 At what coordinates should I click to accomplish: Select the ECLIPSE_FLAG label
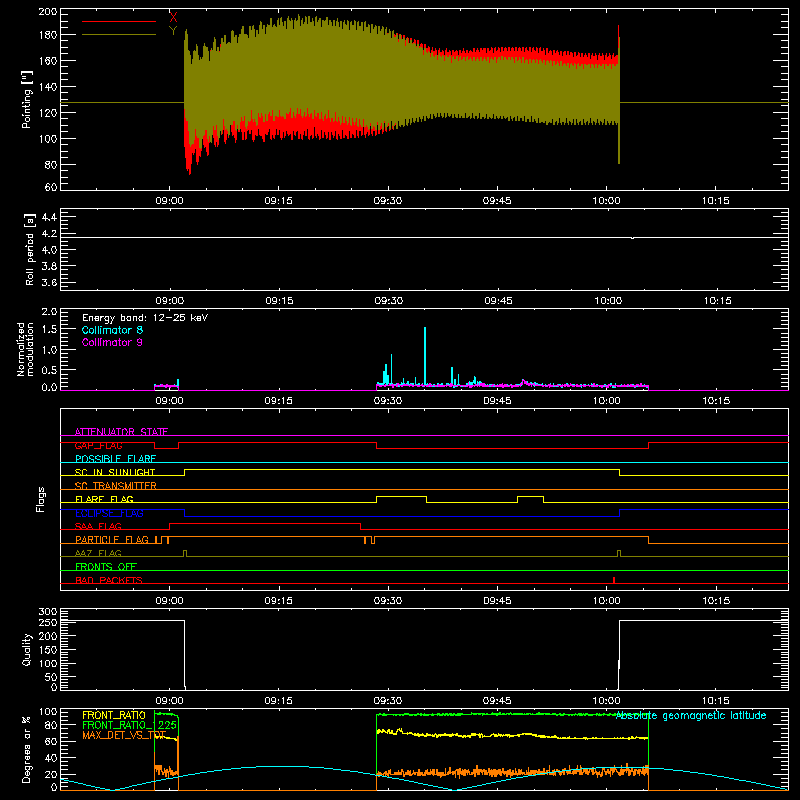[109, 513]
